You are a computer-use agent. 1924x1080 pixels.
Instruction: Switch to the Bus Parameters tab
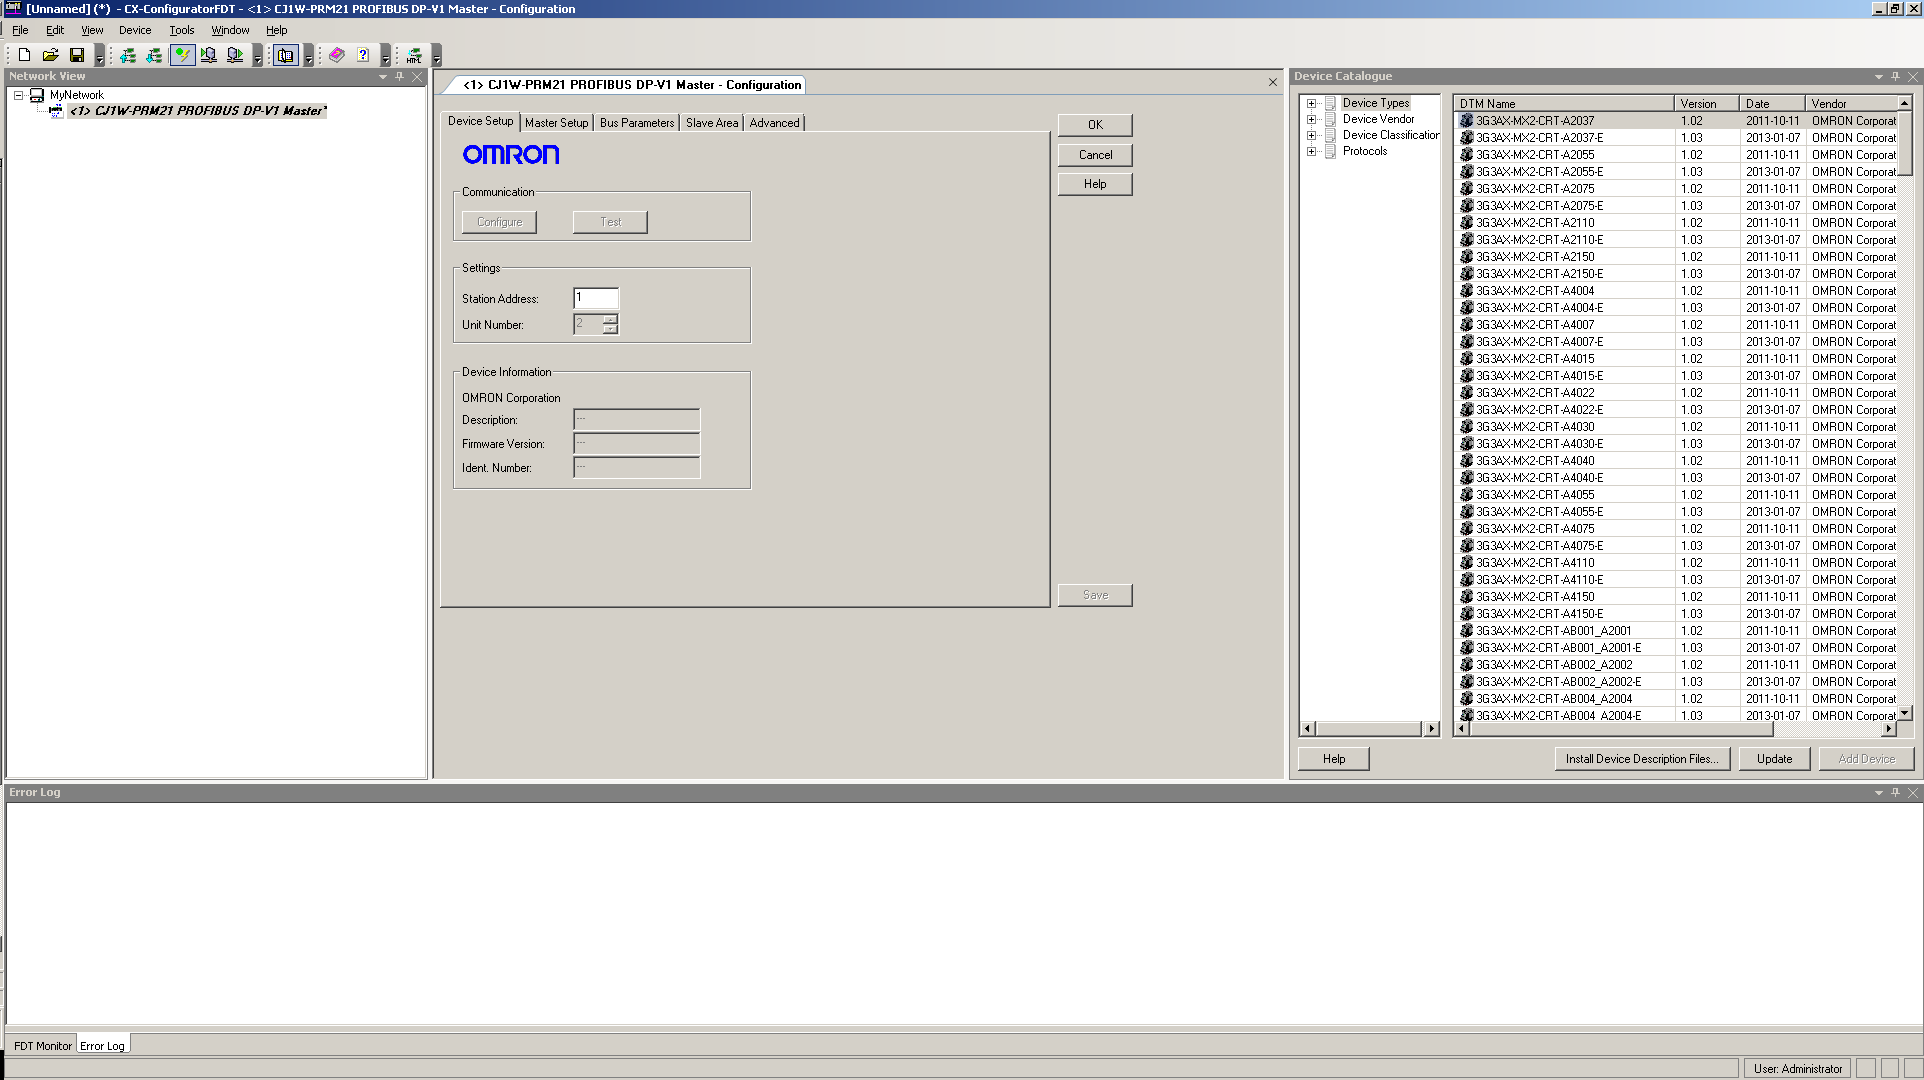[636, 122]
